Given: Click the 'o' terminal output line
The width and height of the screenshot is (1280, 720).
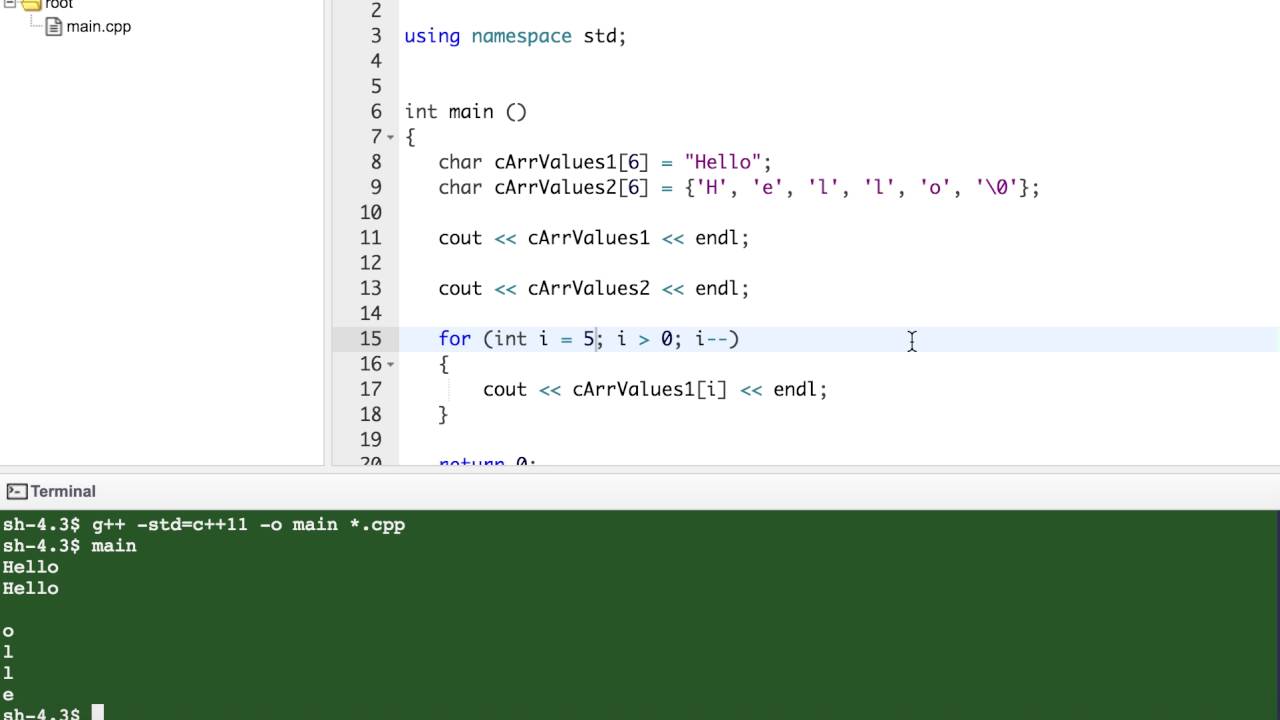Looking at the screenshot, I should [x=8, y=631].
